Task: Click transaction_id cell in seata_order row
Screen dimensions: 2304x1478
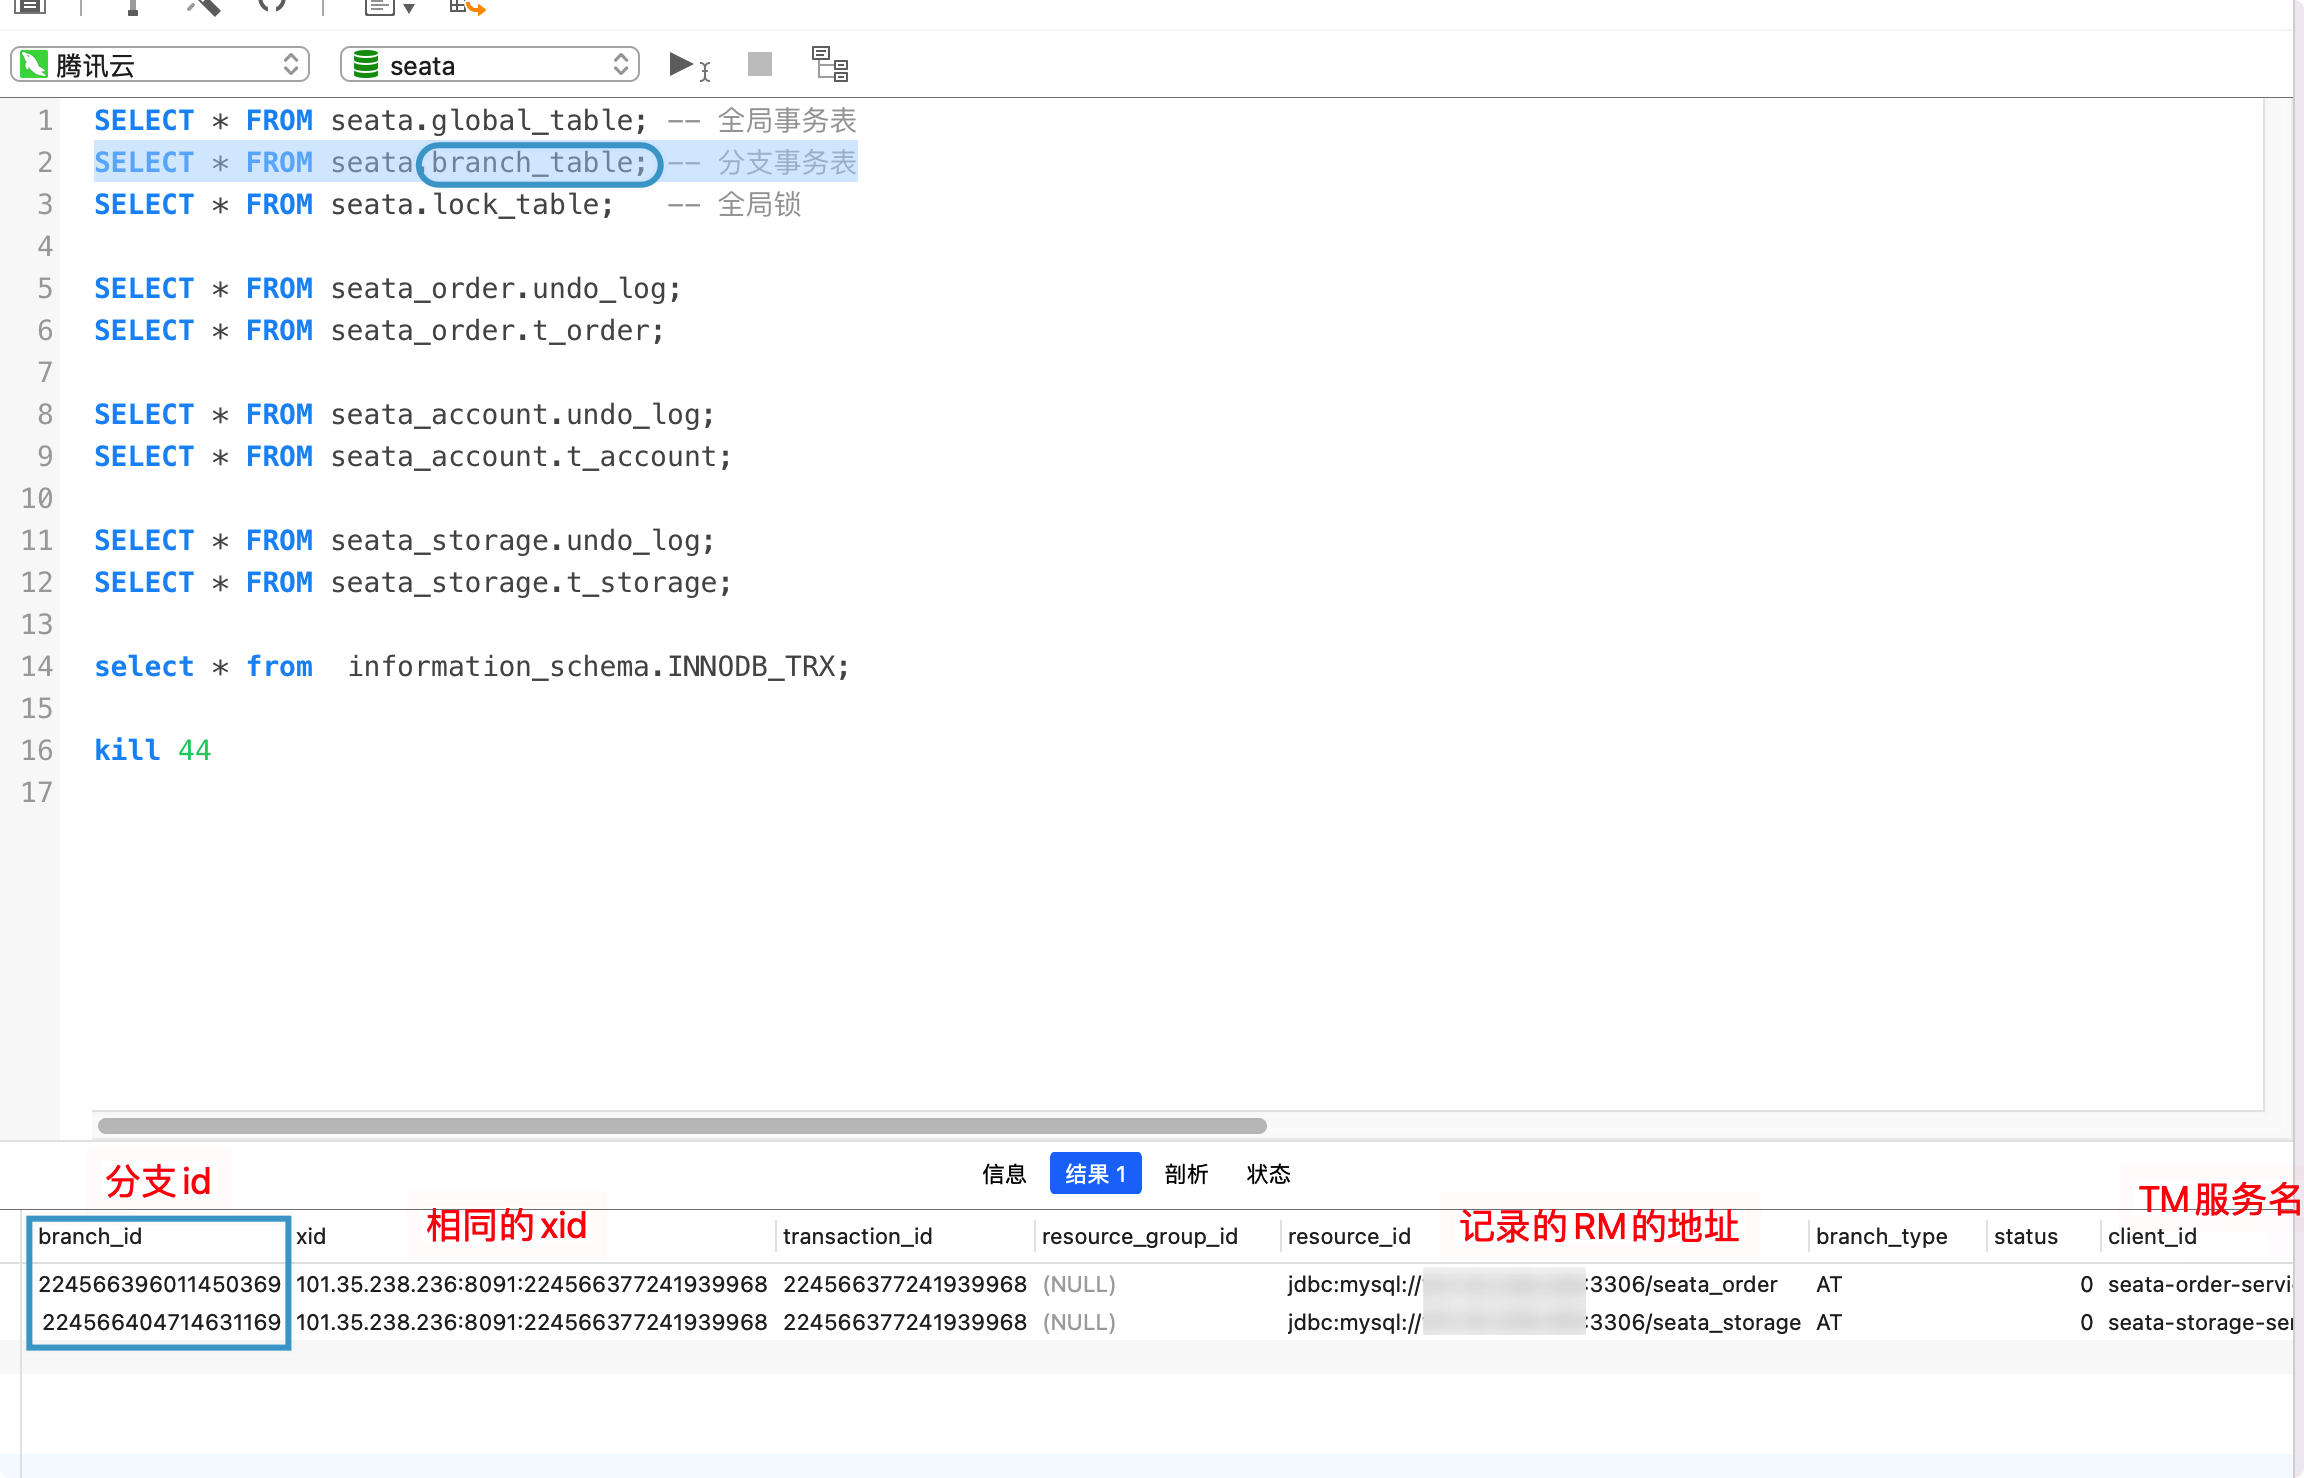Action: tap(904, 1284)
